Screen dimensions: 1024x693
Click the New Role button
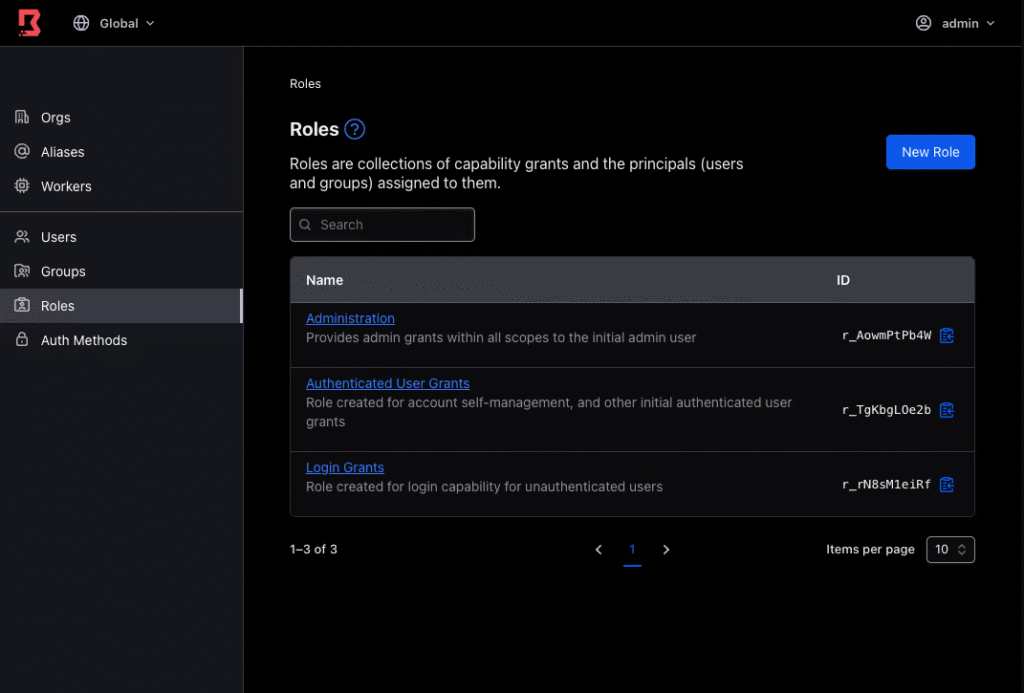[930, 152]
